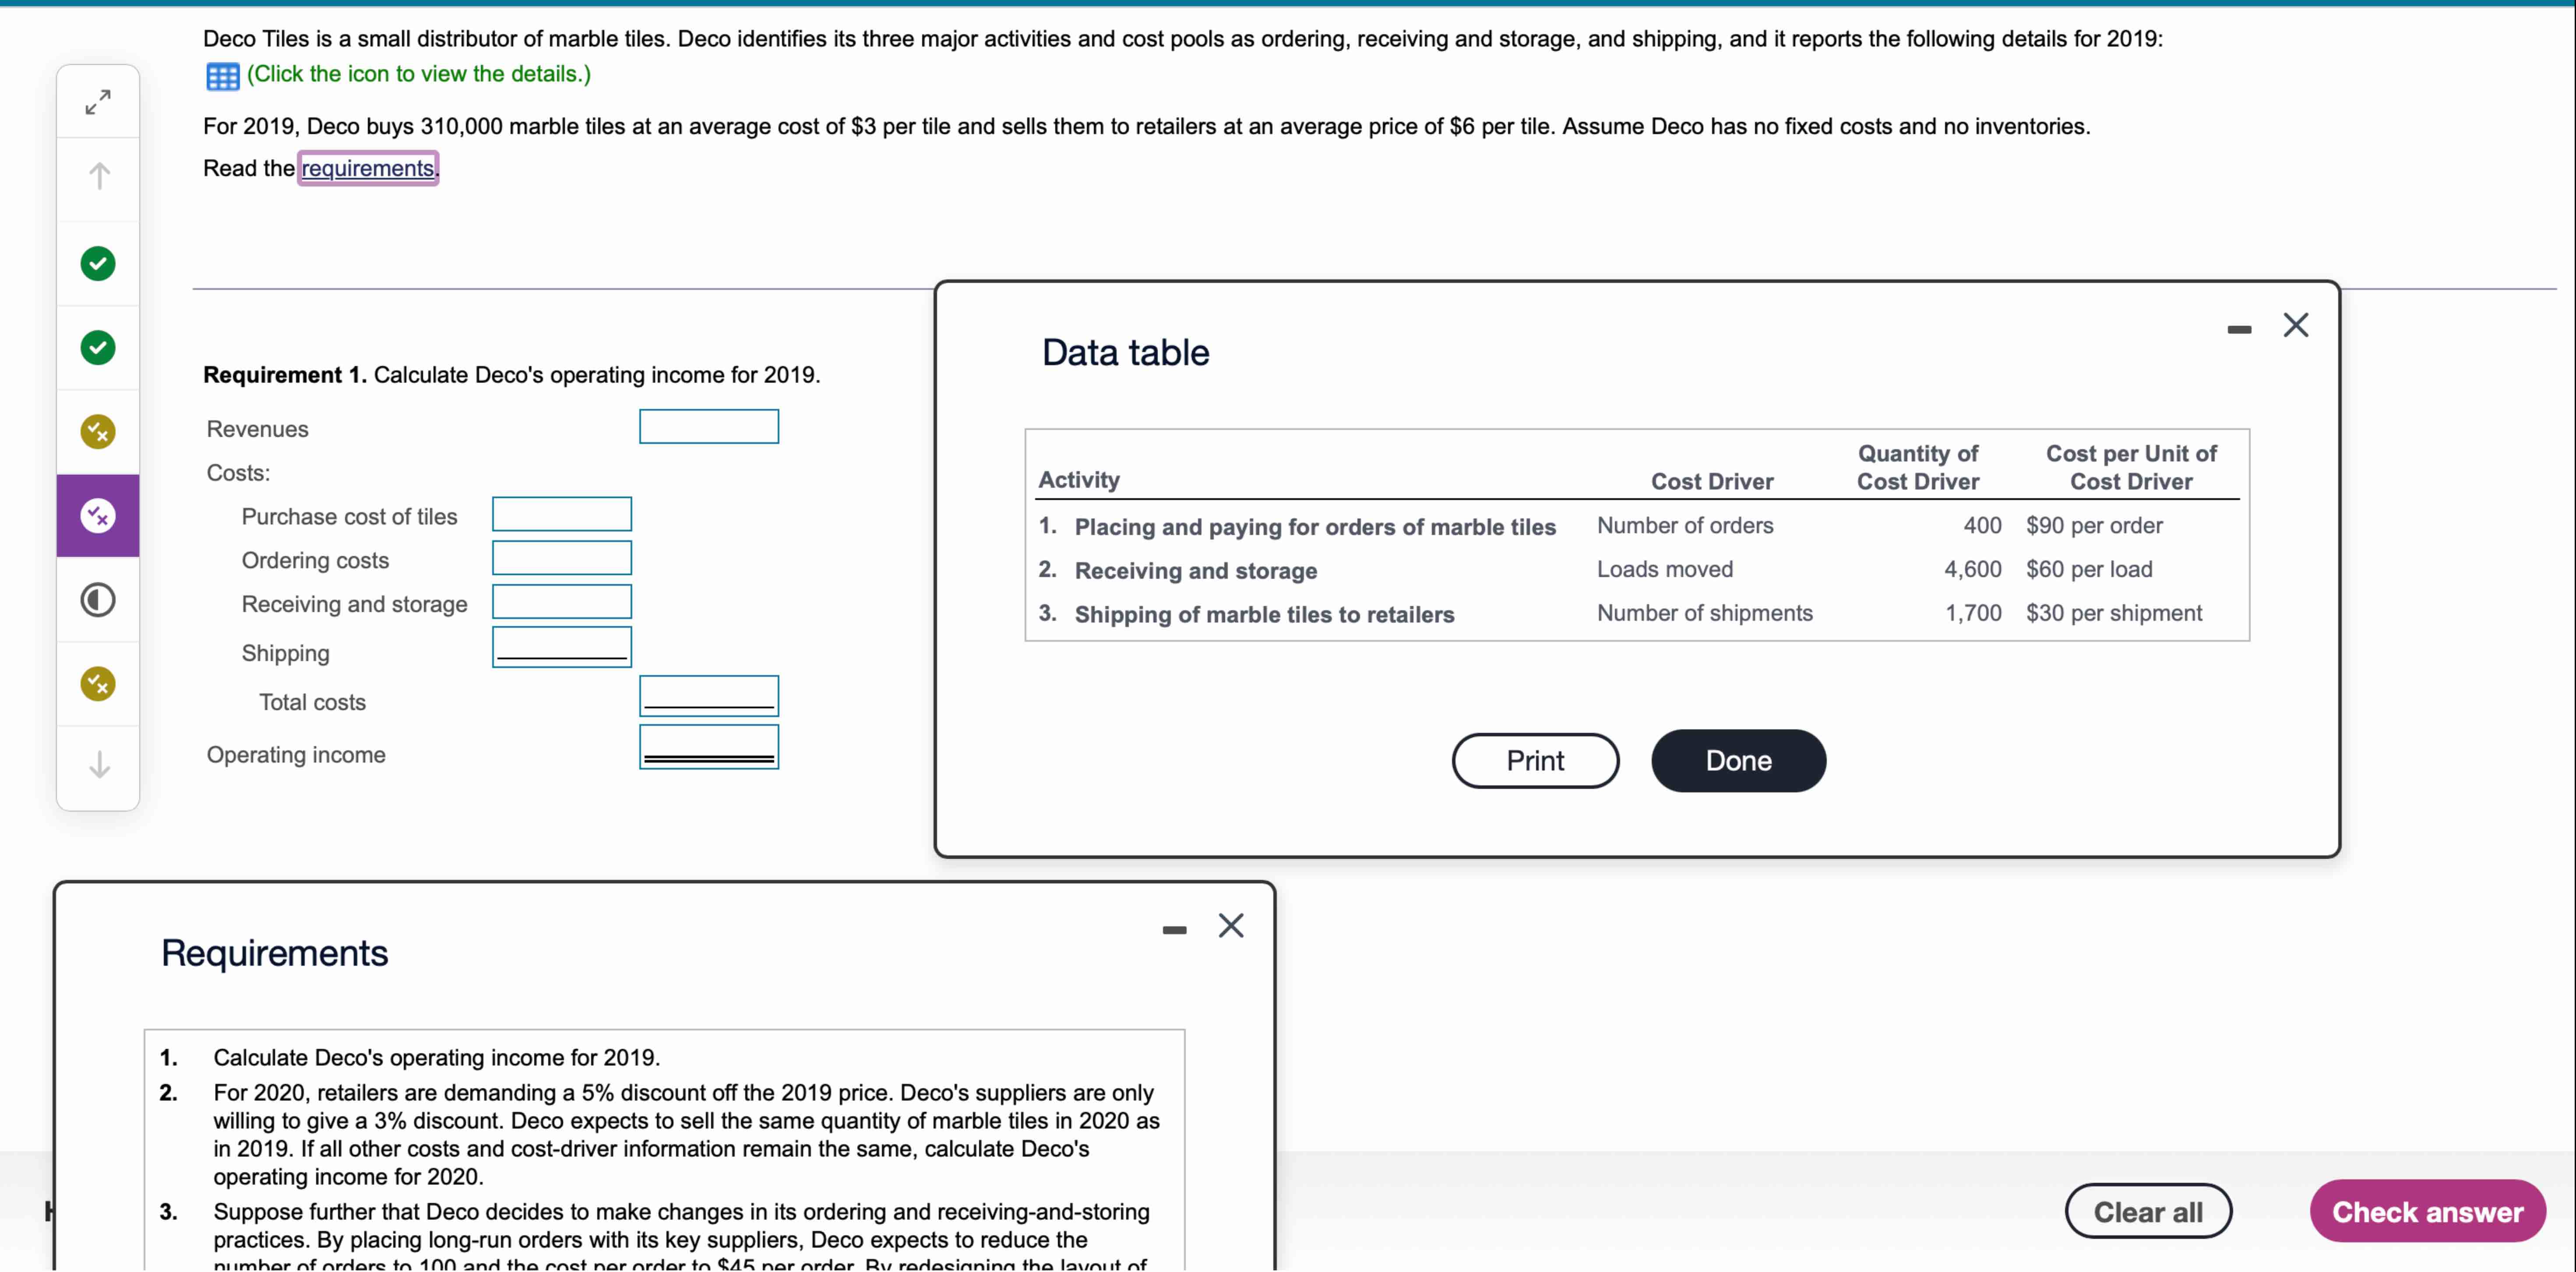Open the requirements link
The height and width of the screenshot is (1272, 2576).
point(367,168)
